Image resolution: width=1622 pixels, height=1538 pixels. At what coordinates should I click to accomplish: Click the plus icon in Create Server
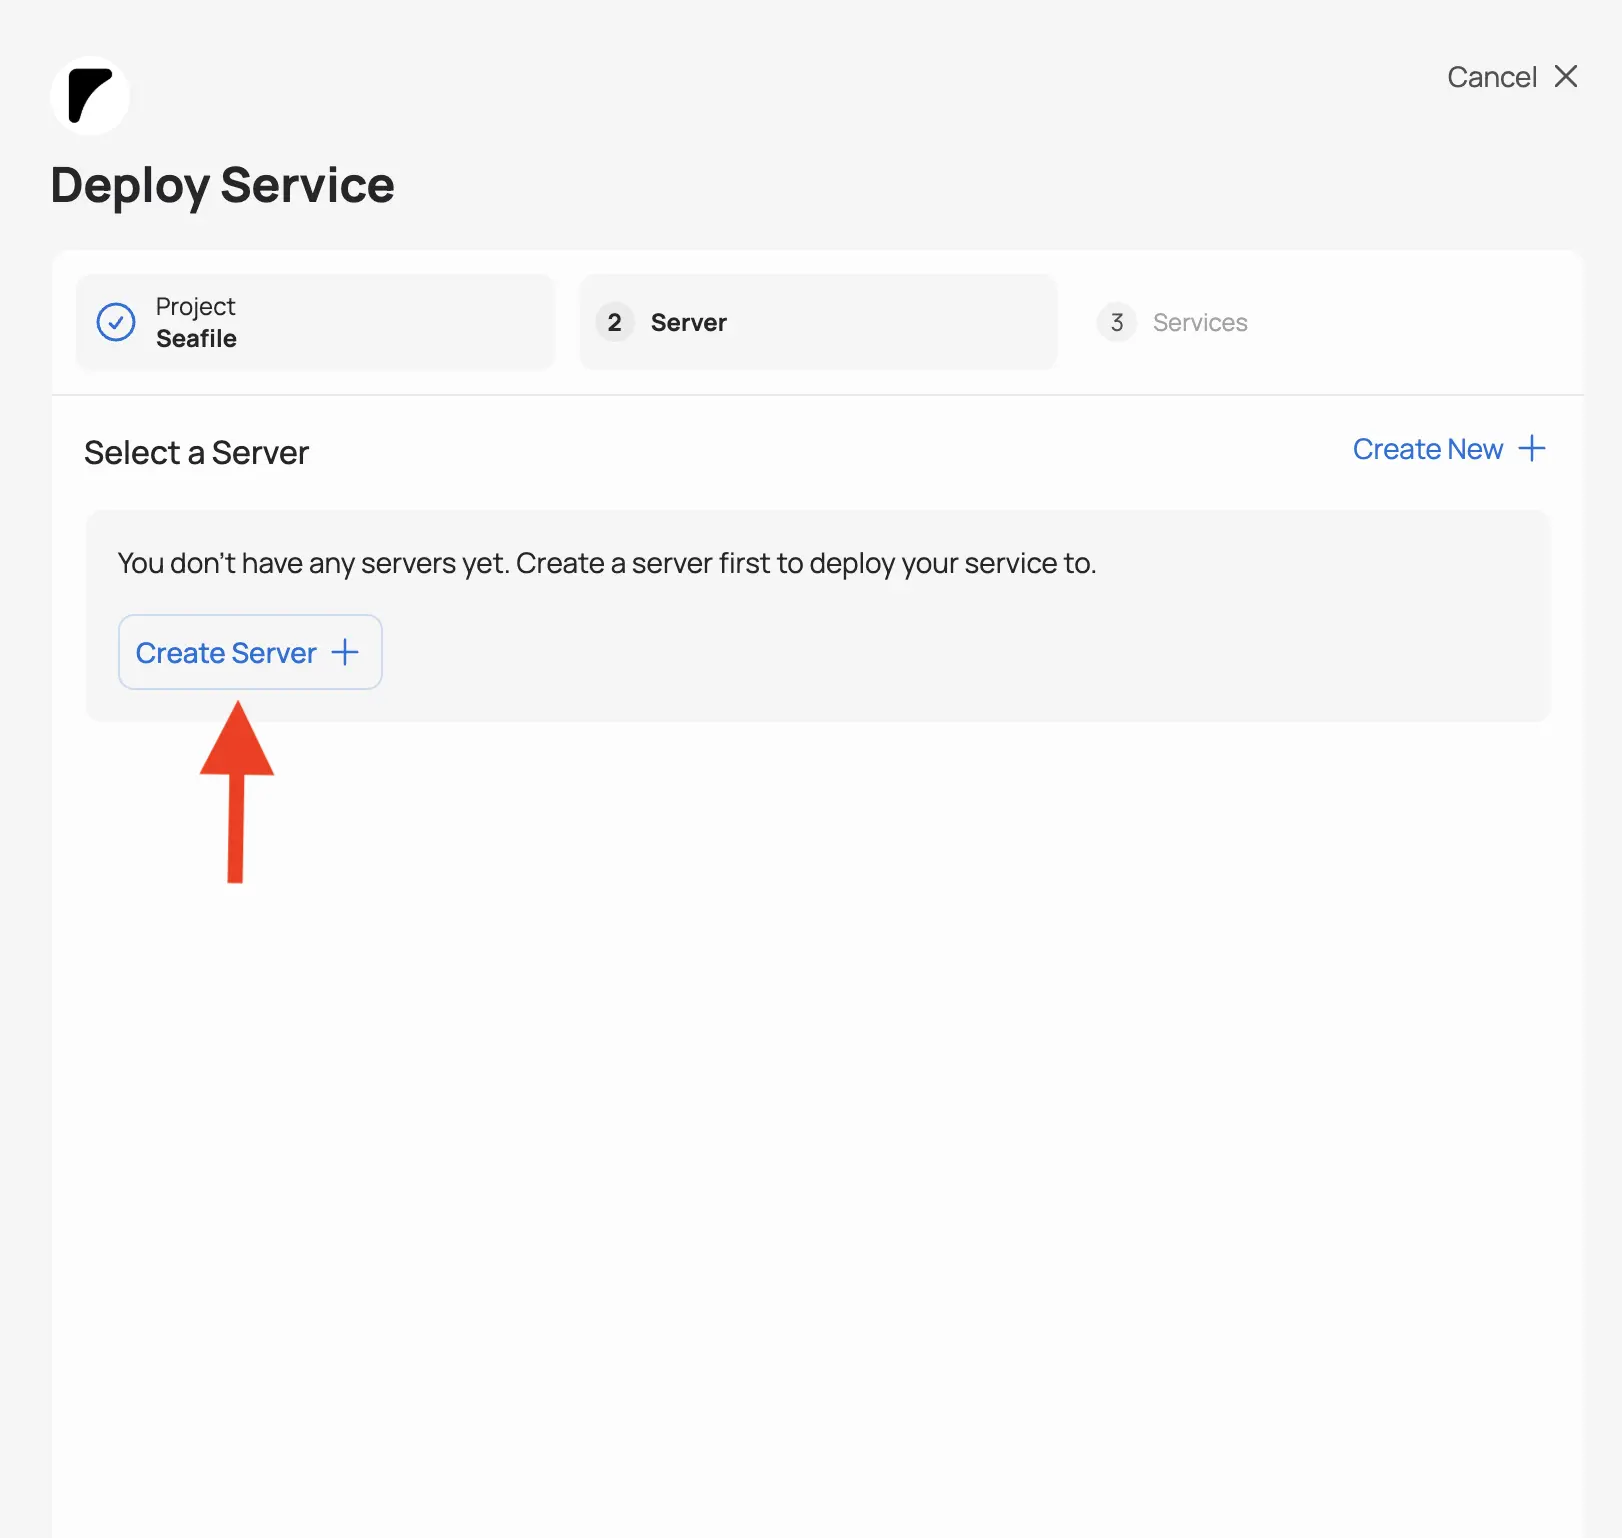click(345, 652)
